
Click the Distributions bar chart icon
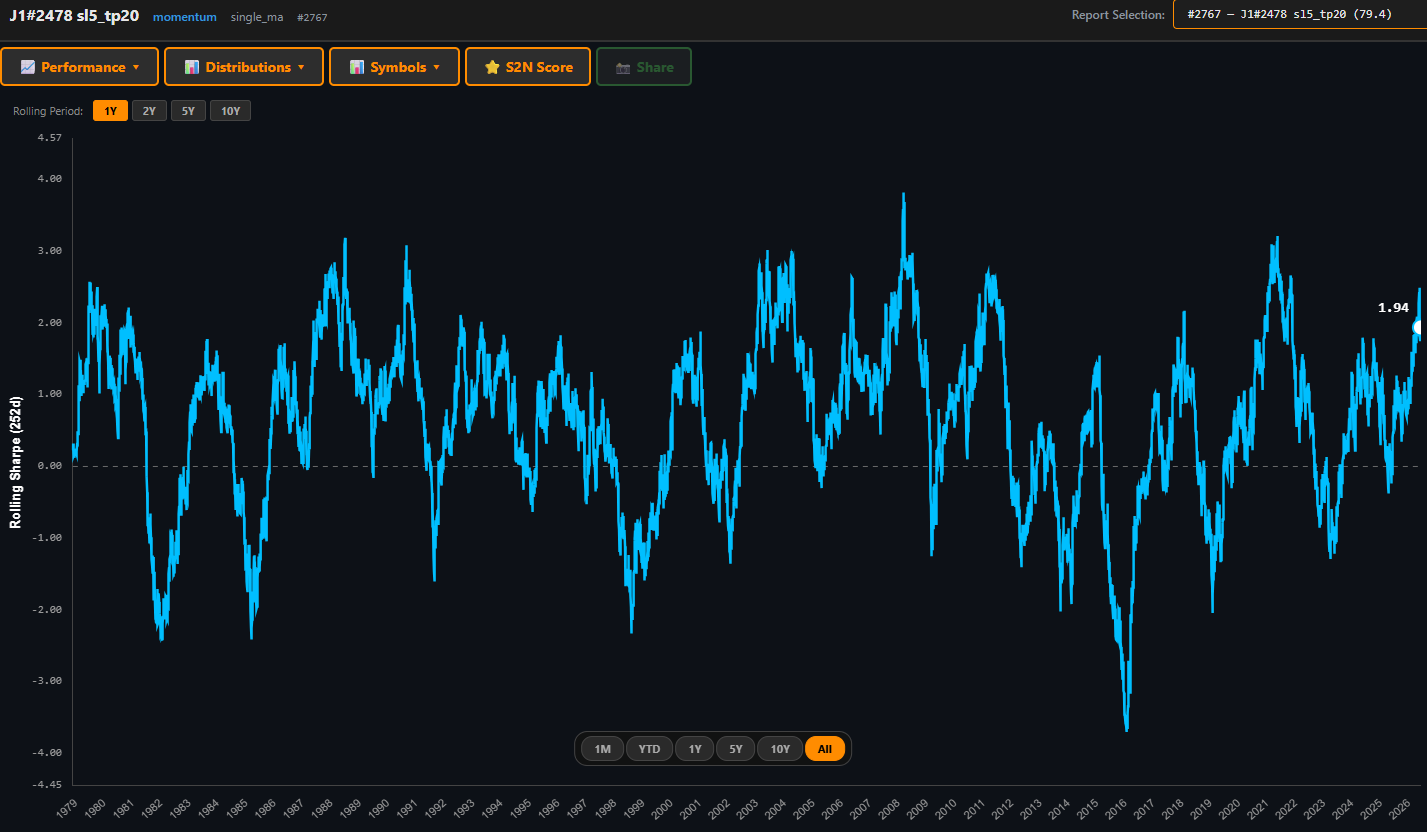tap(192, 67)
